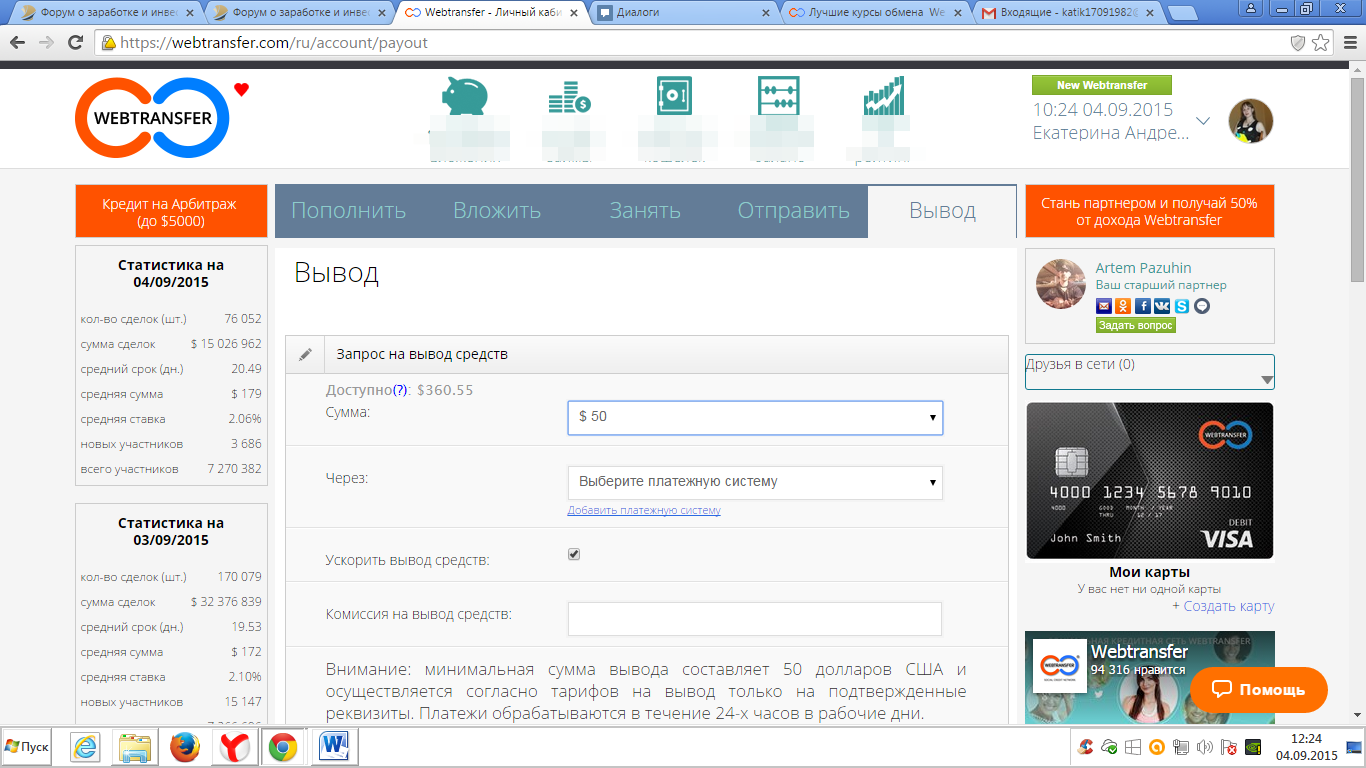
Task: Contact Artem Pazuhin via Skype icon
Action: point(1183,307)
